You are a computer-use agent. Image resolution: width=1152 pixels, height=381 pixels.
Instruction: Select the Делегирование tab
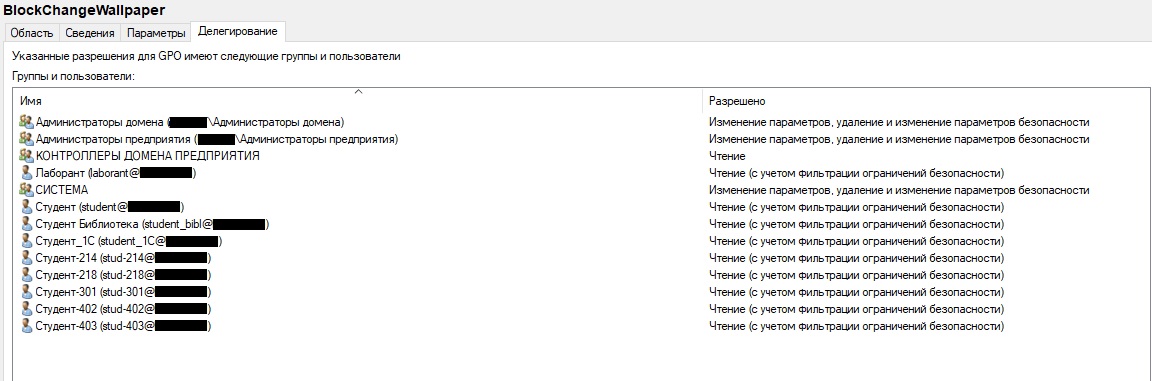(238, 32)
